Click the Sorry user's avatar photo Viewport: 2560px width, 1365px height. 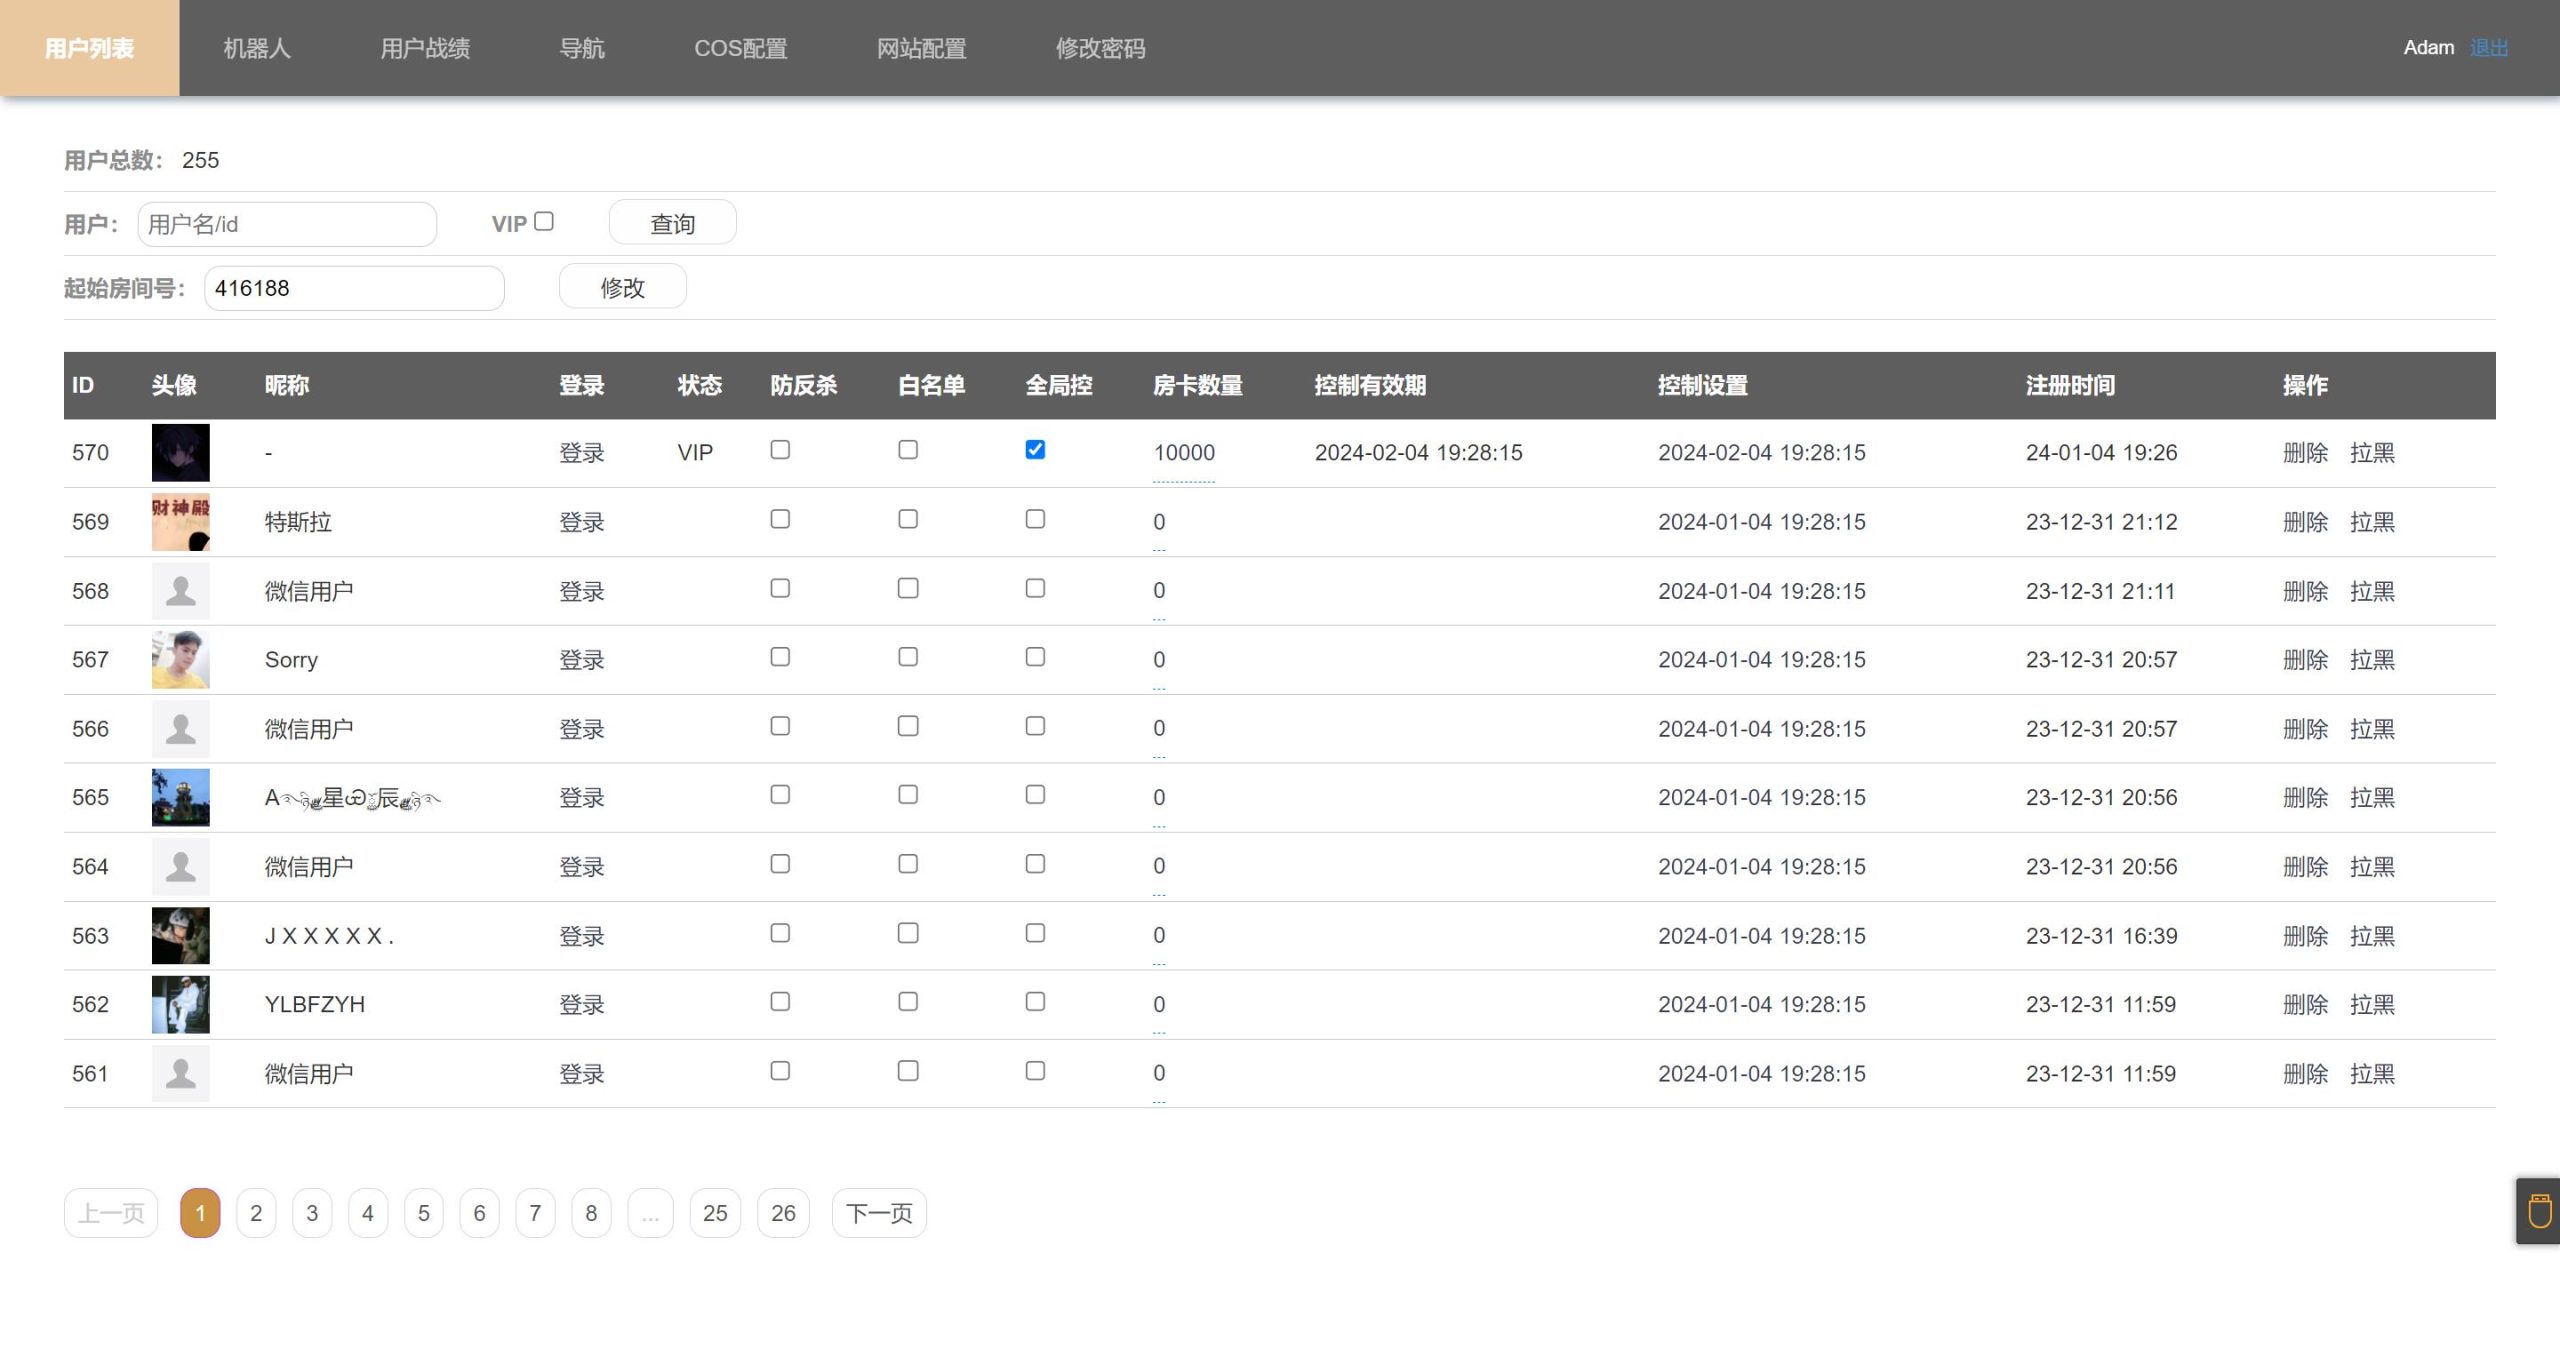[x=180, y=659]
